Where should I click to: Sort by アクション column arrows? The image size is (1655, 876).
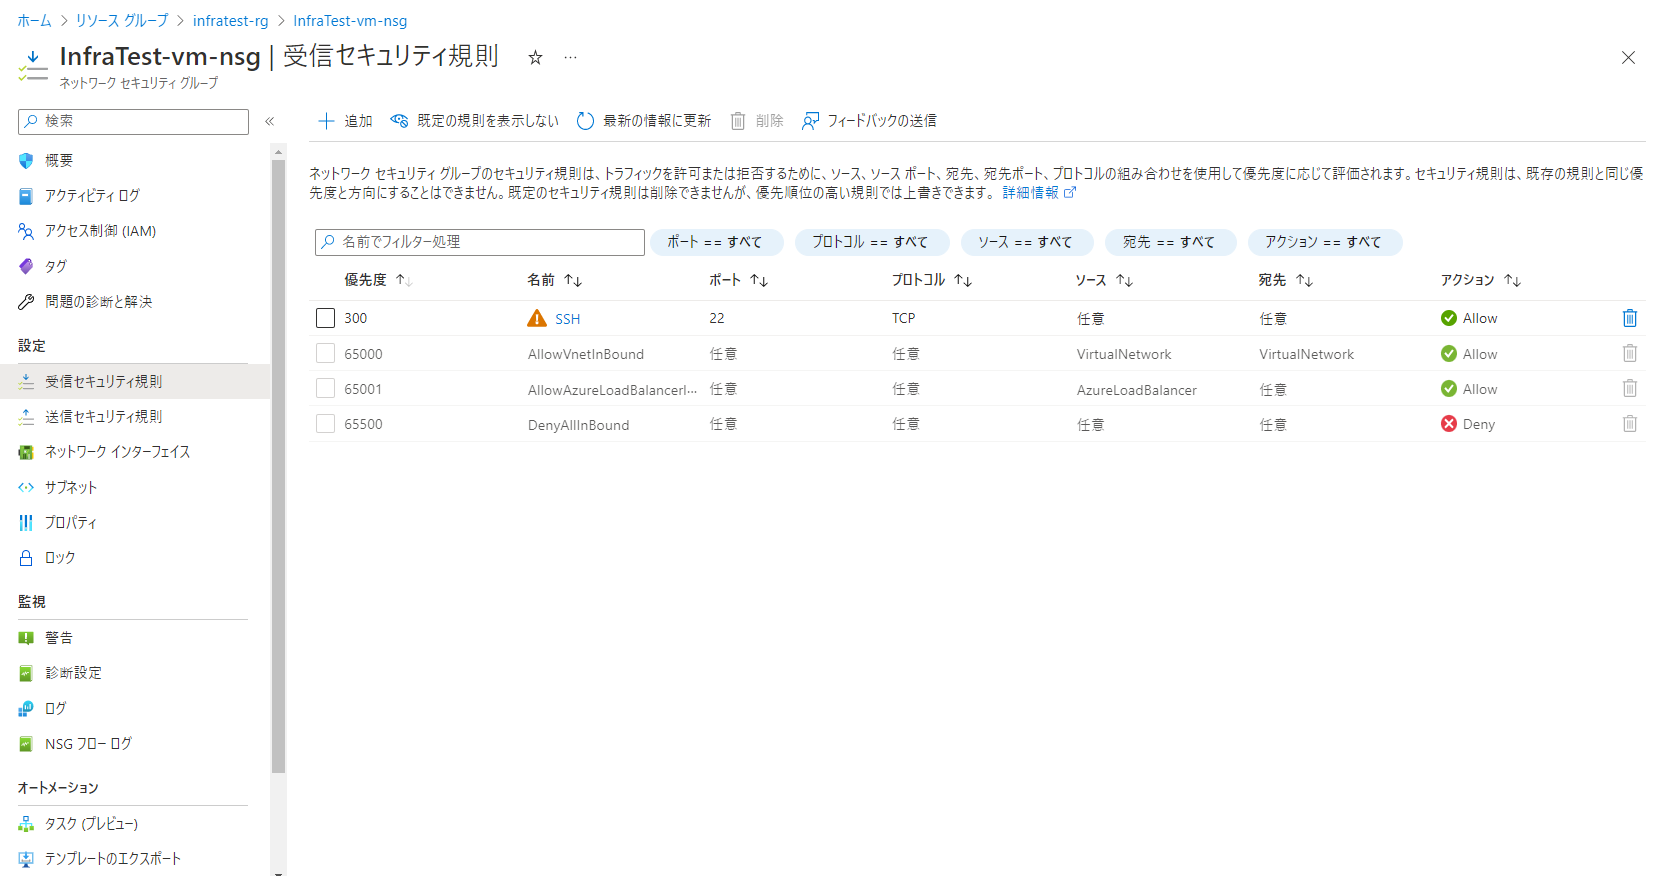pyautogui.click(x=1512, y=281)
